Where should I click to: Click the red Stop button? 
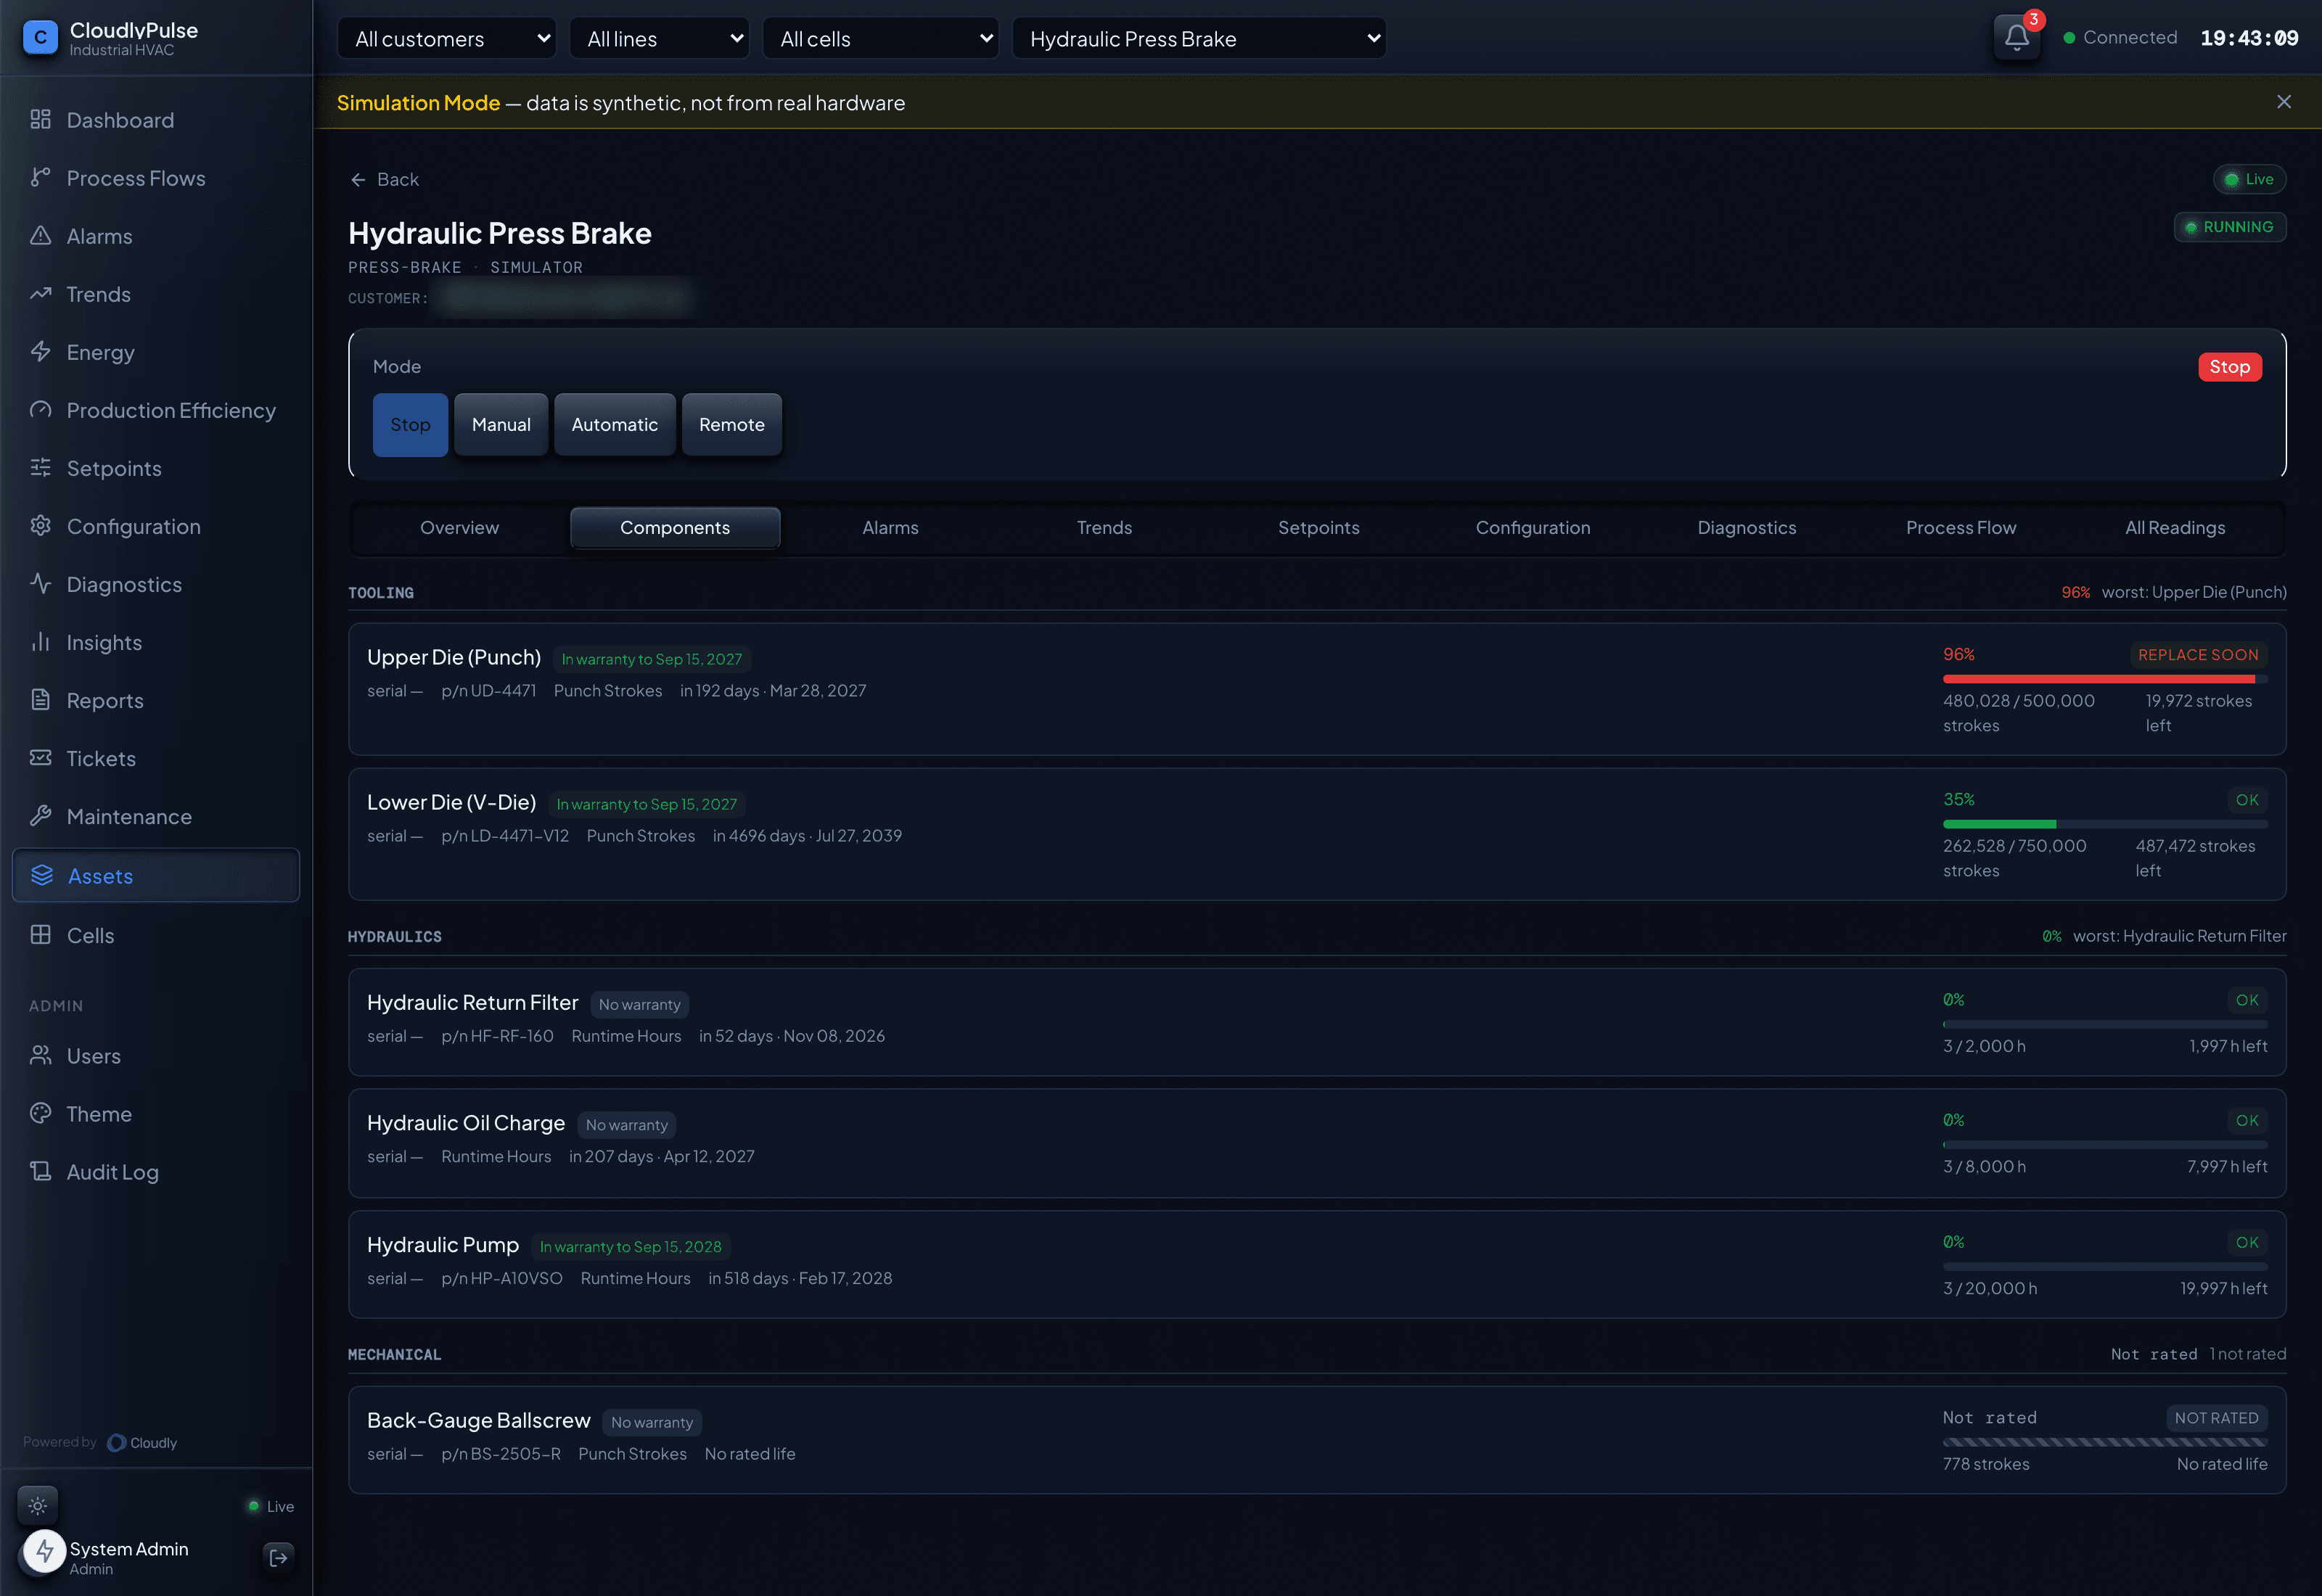click(x=2229, y=367)
